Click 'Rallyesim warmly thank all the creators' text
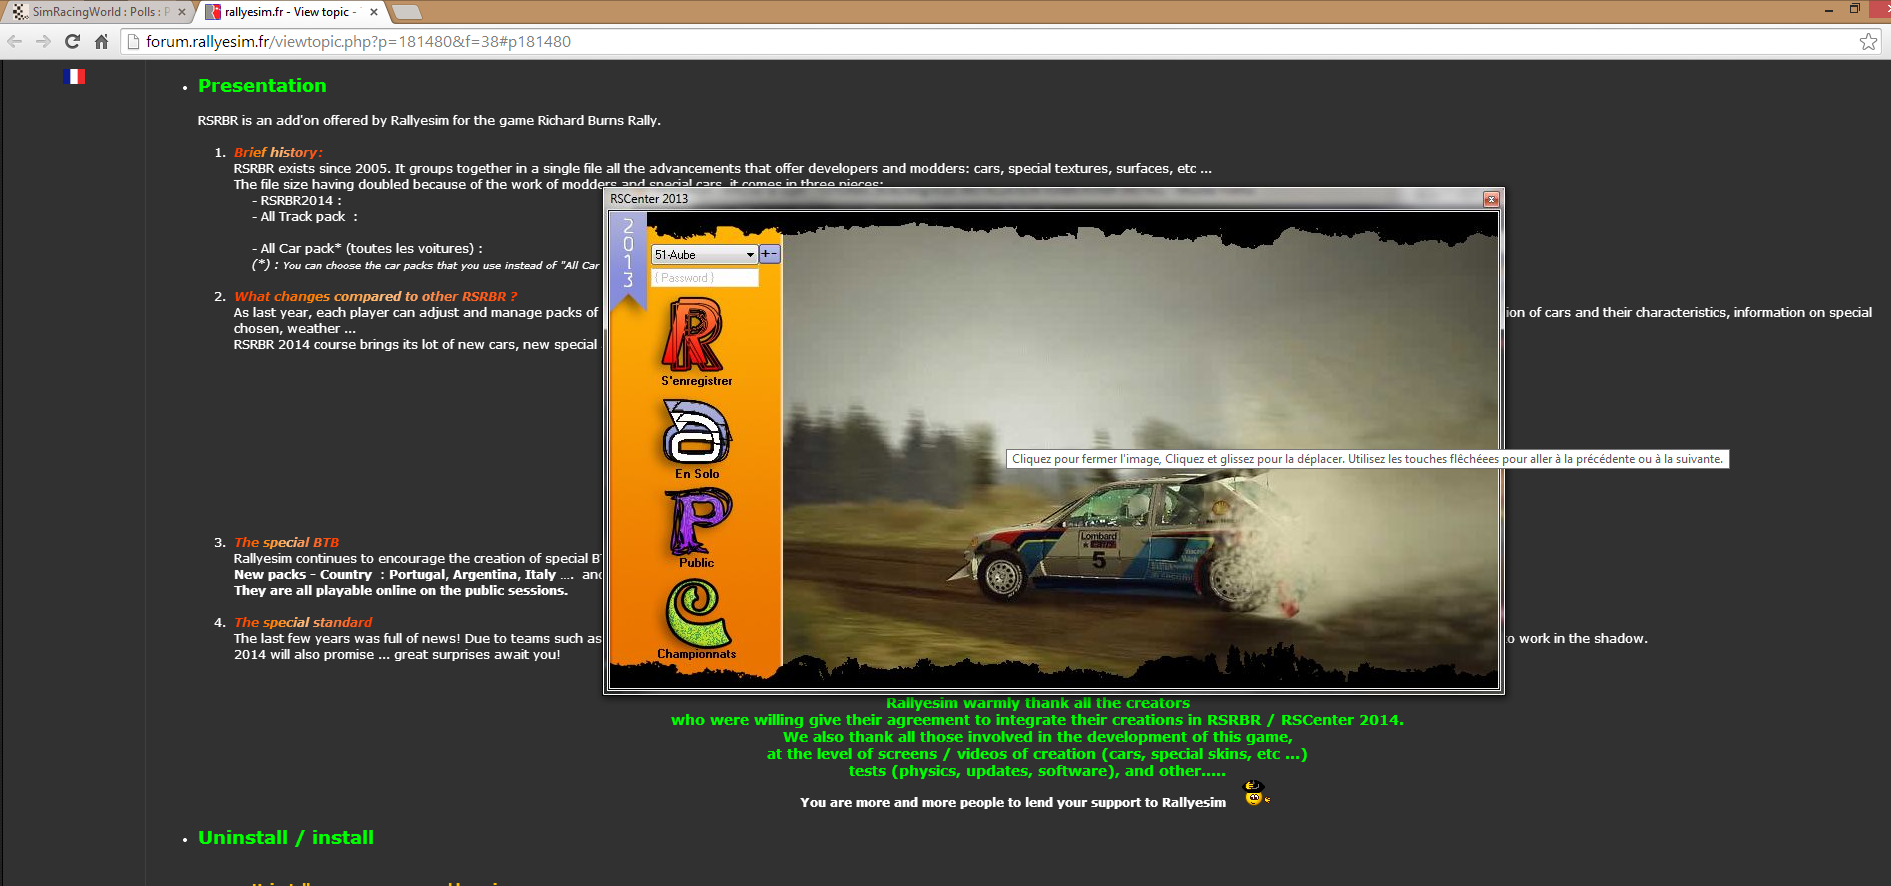The width and height of the screenshot is (1891, 886). tap(1038, 703)
